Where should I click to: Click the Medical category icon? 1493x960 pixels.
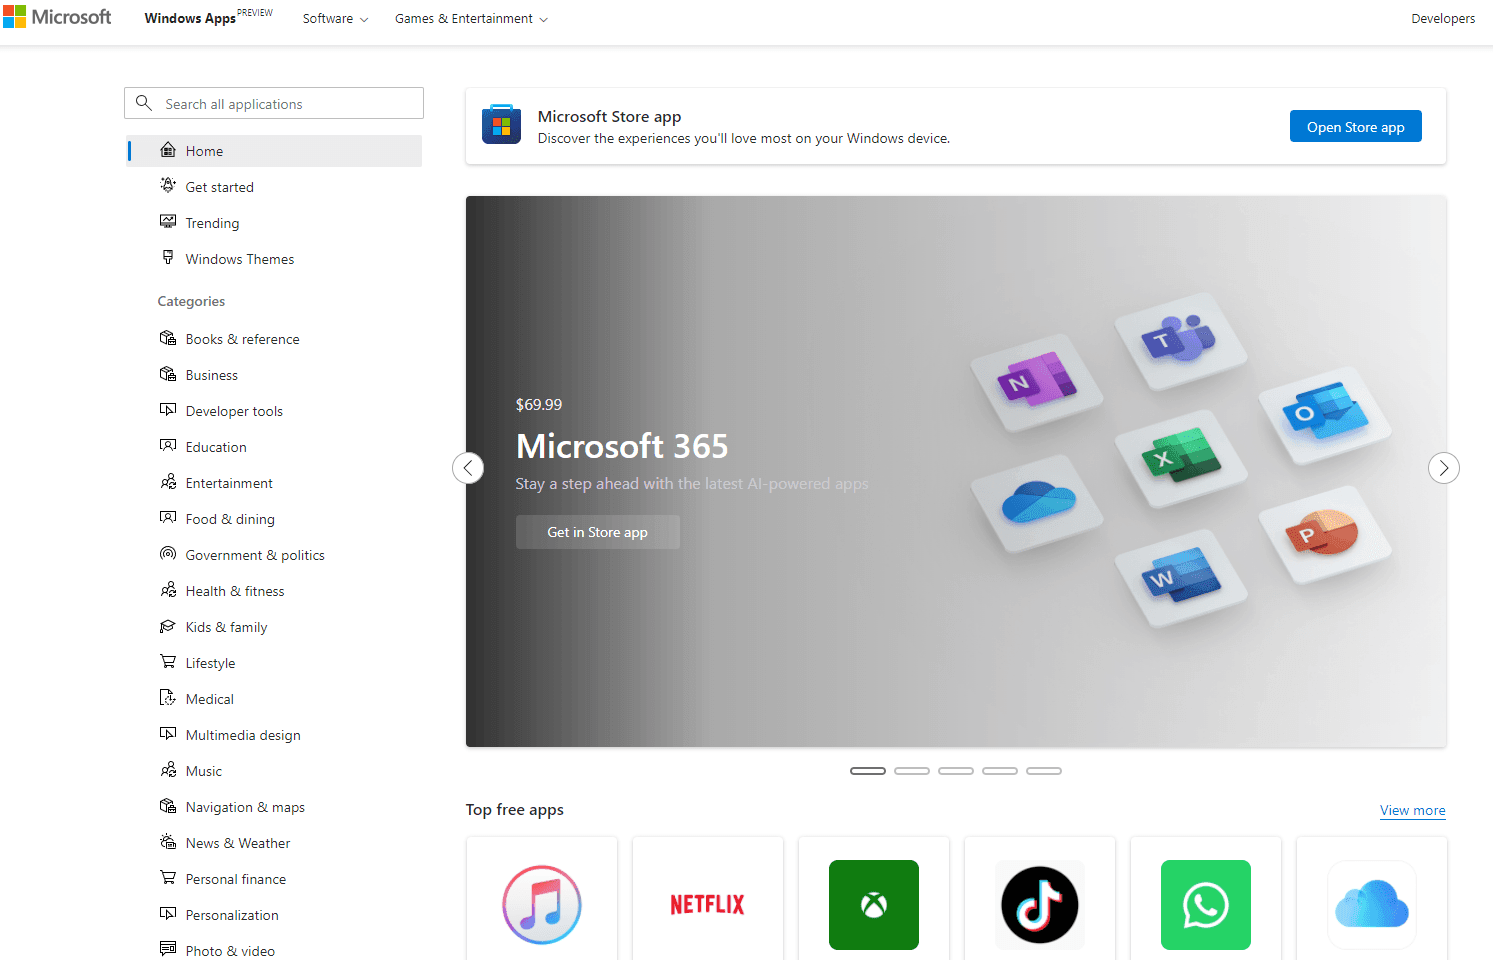168,698
